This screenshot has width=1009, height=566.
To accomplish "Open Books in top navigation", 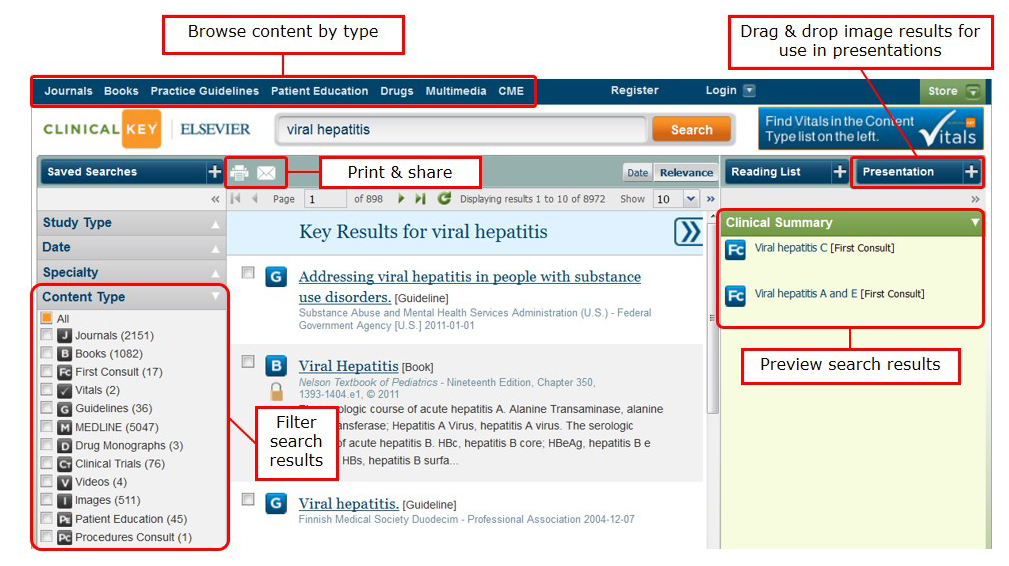I will pos(121,91).
